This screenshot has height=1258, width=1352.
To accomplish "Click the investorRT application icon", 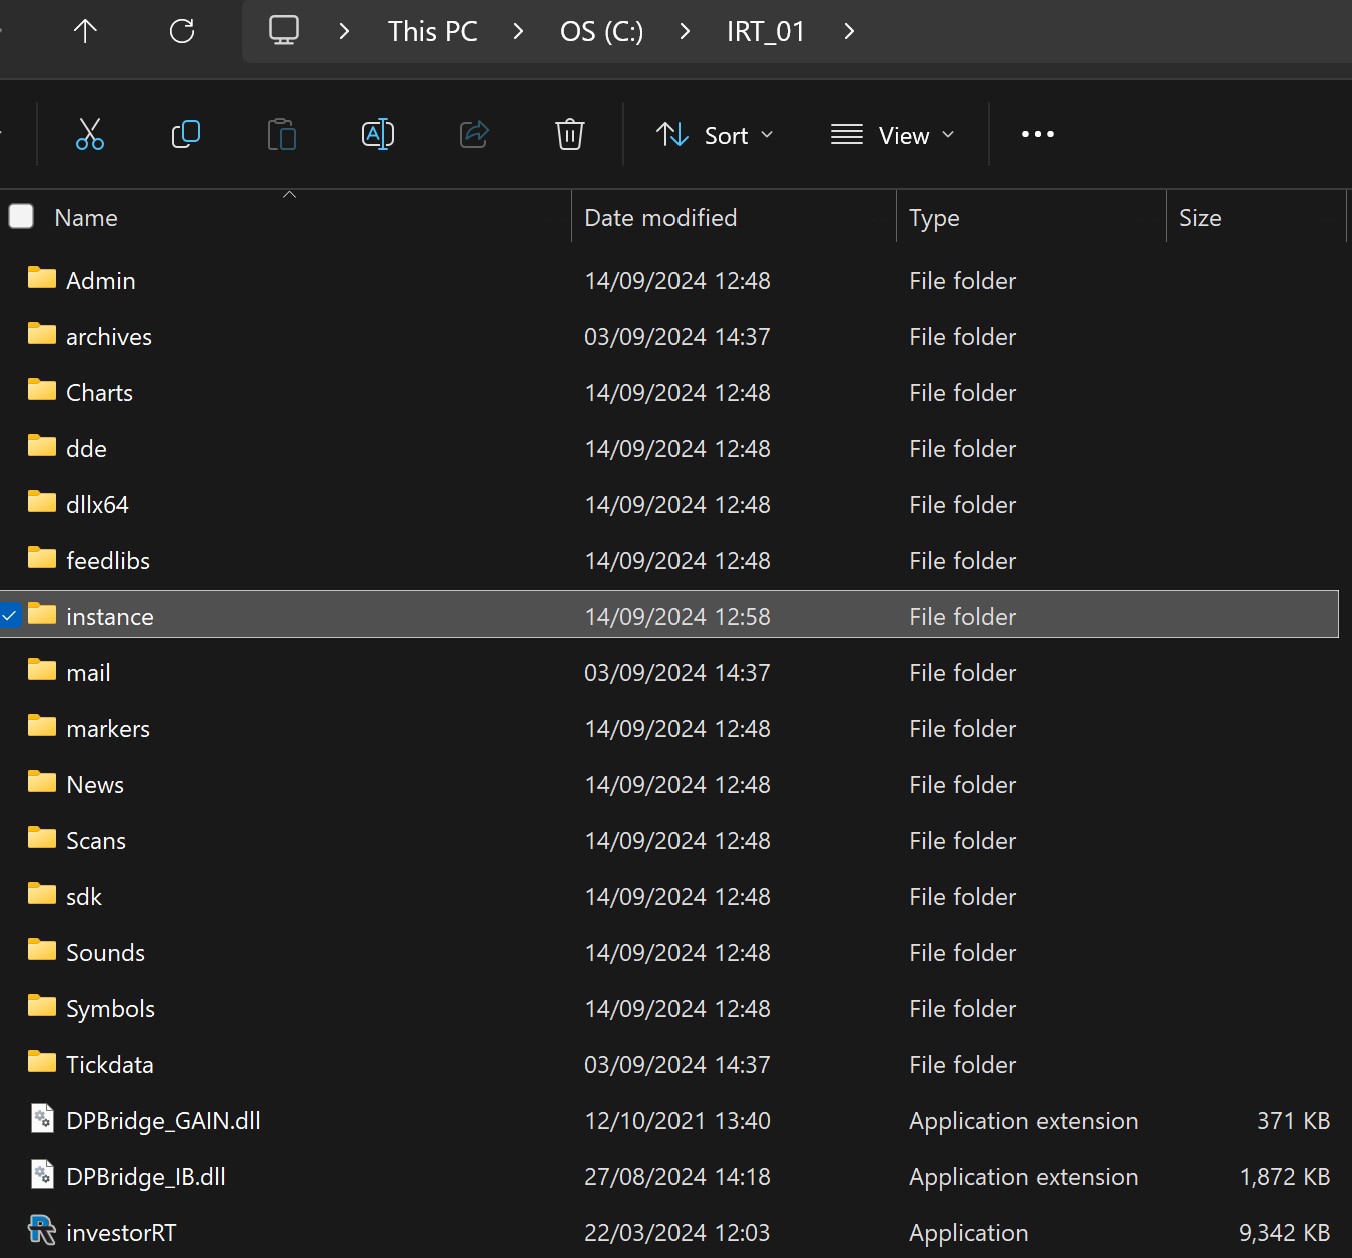I will (x=42, y=1230).
